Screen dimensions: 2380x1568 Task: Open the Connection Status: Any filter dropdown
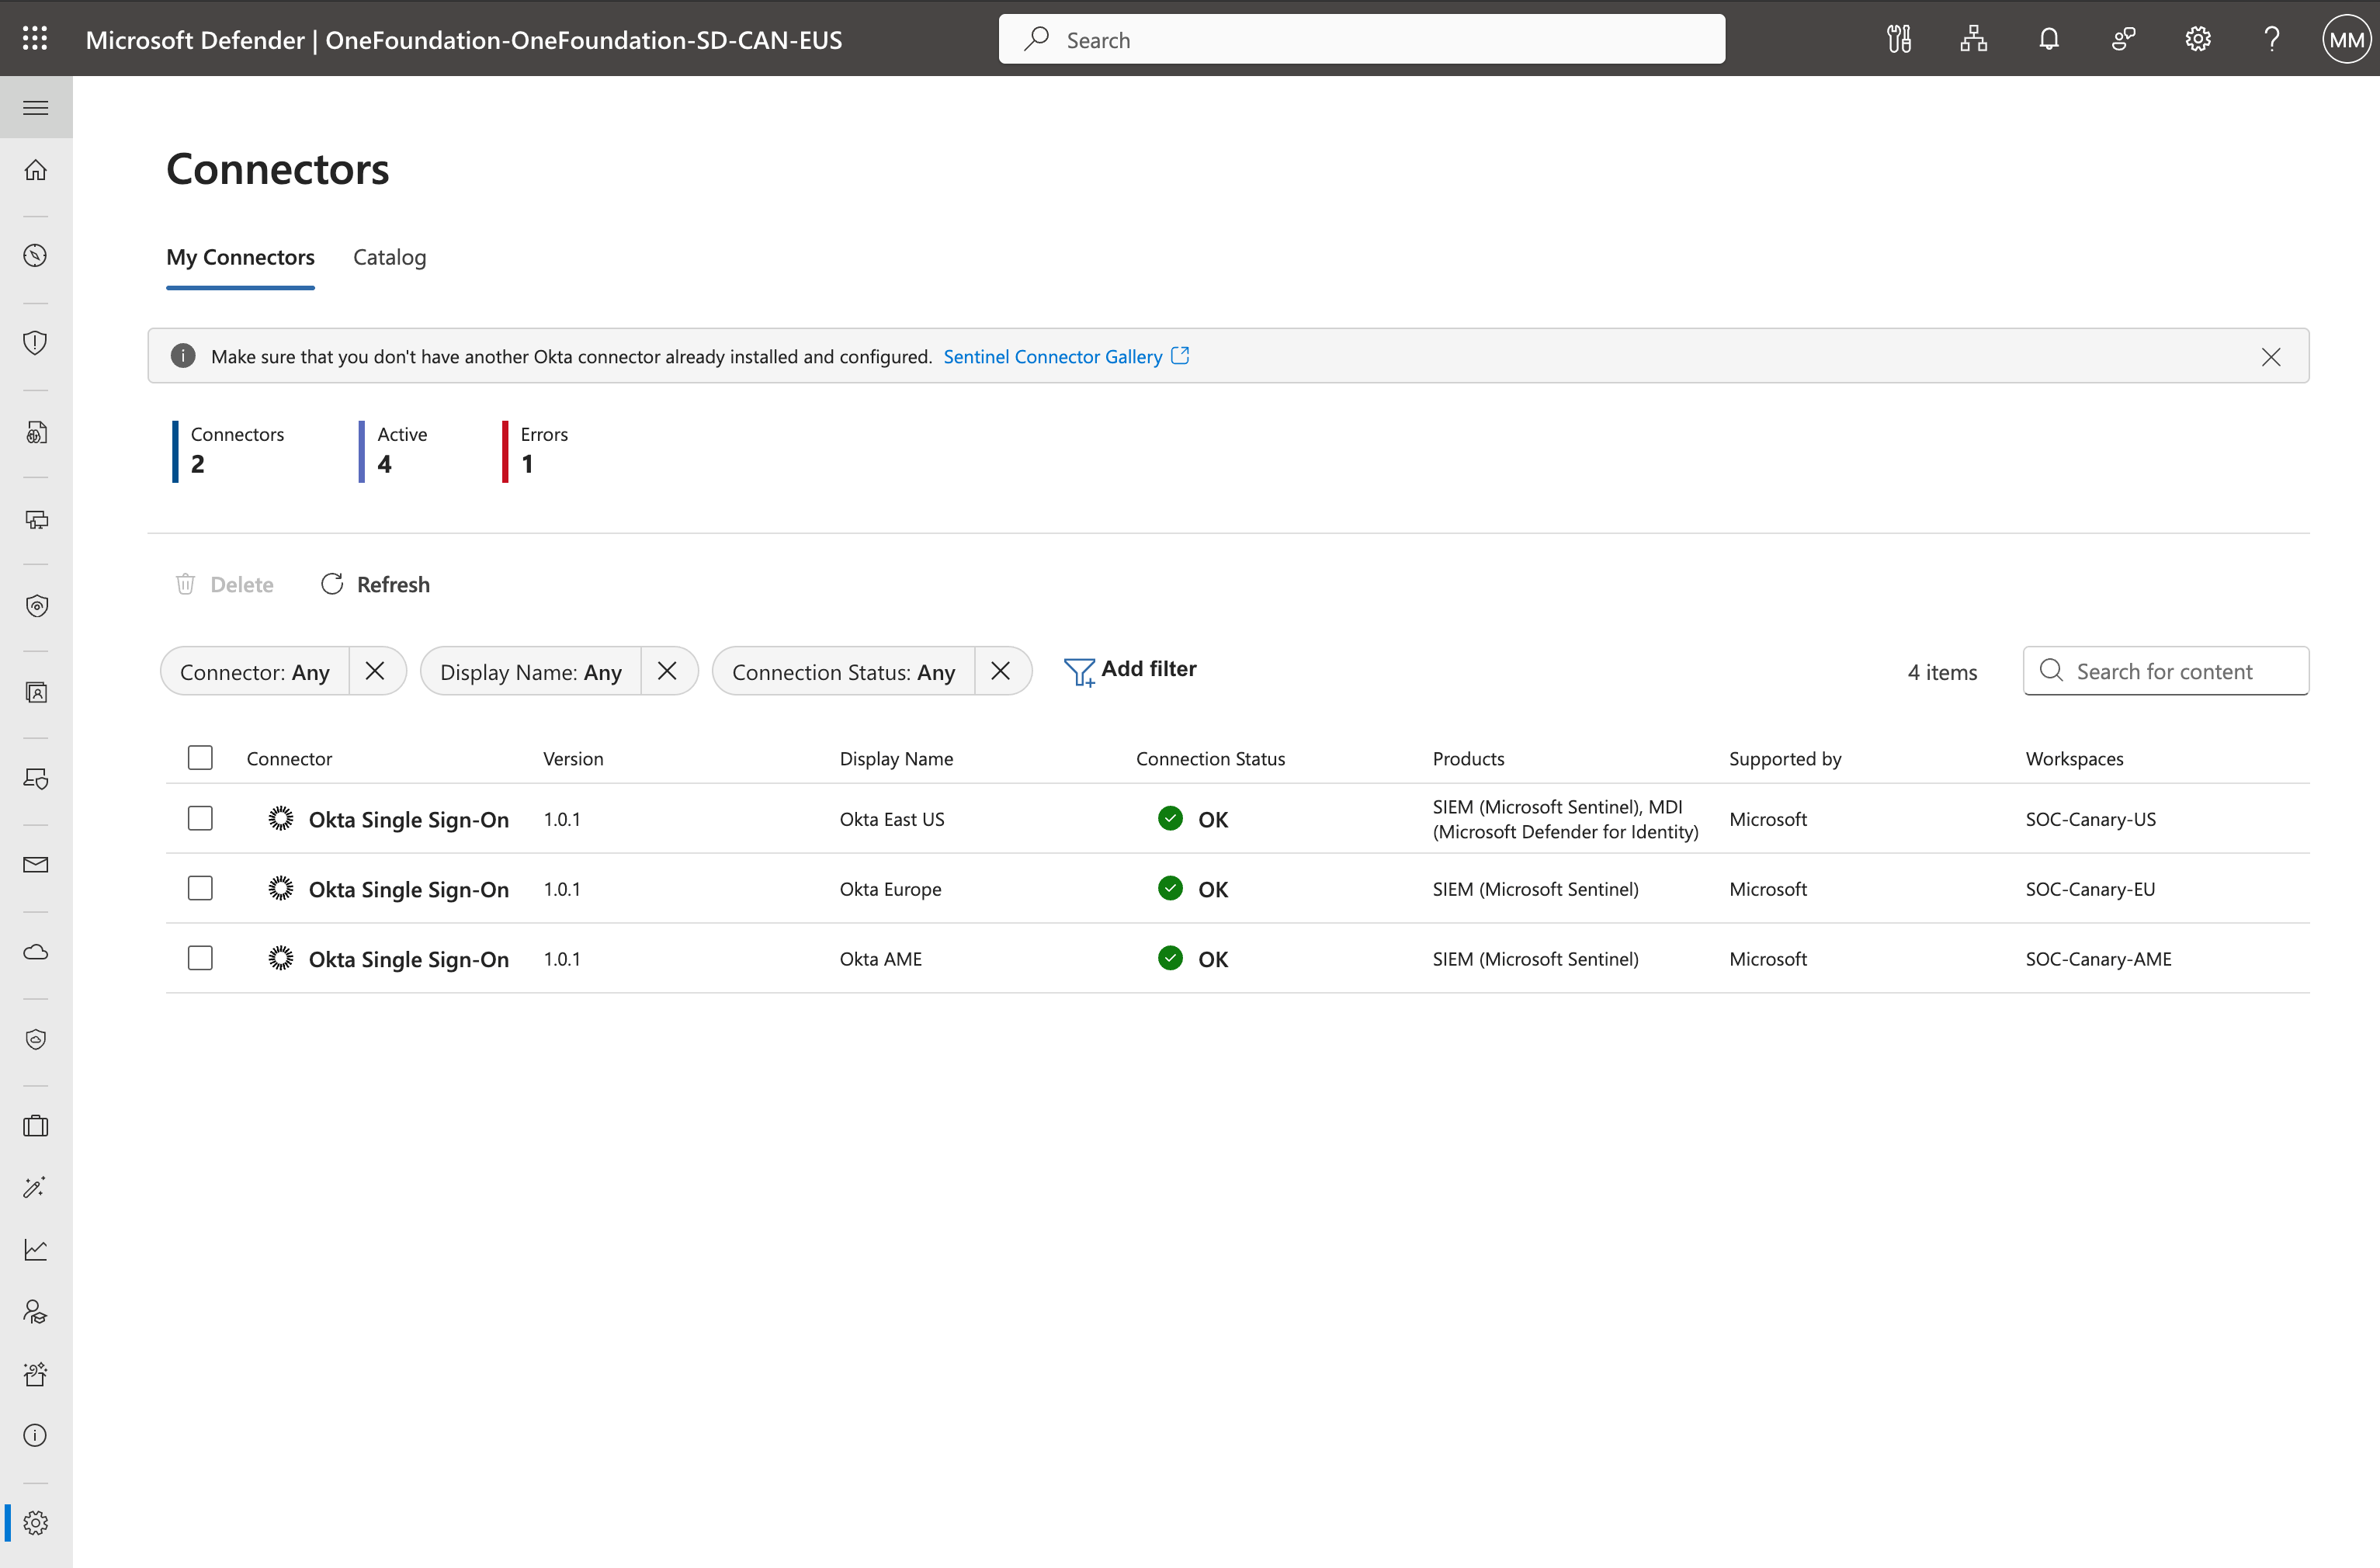[x=843, y=671]
